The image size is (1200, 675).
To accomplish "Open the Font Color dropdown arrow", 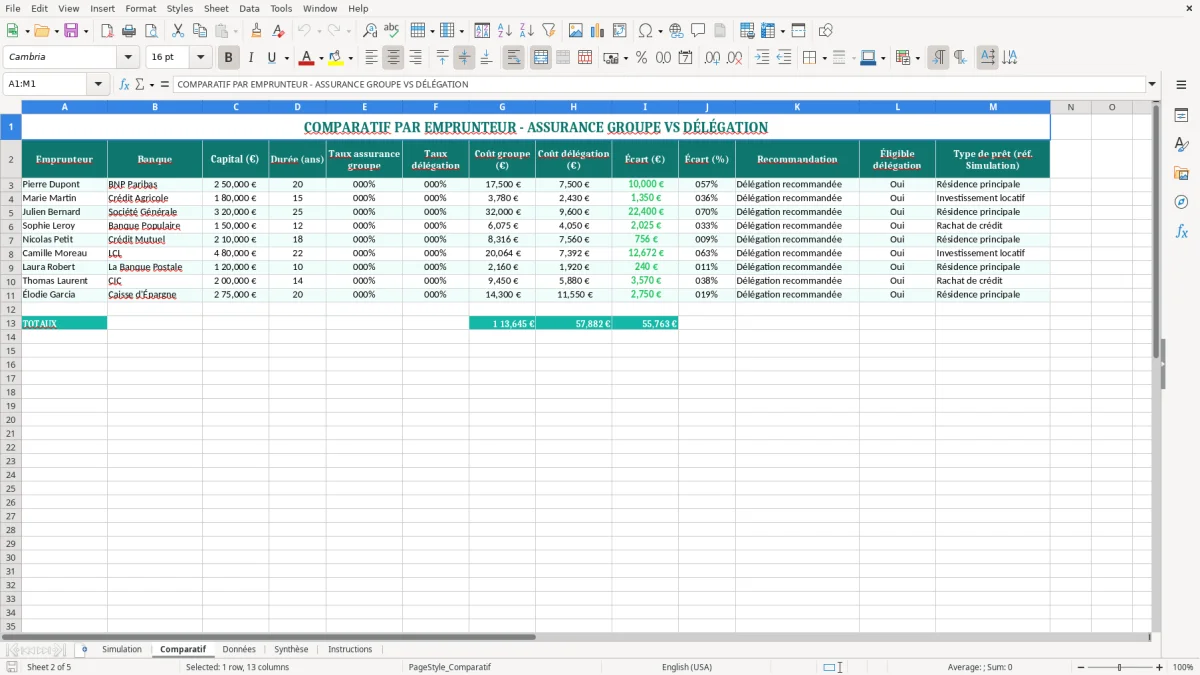I will [x=321, y=58].
